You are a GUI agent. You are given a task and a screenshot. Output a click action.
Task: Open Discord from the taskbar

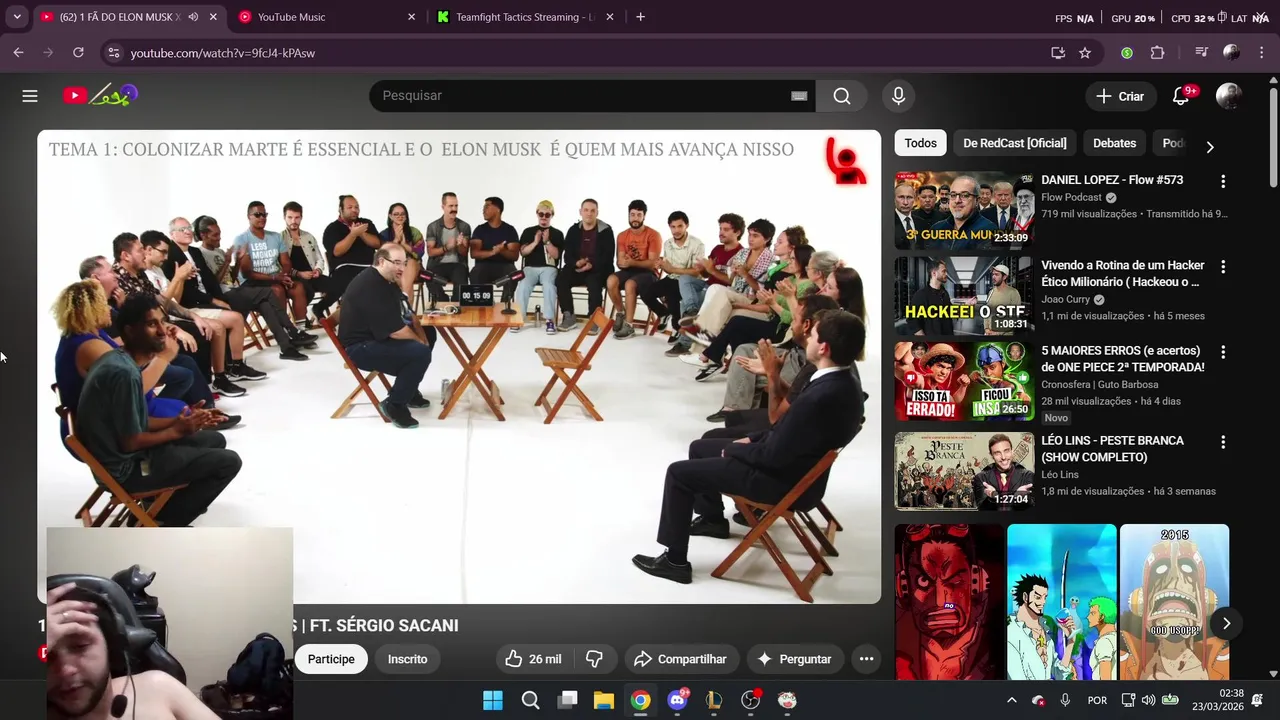(678, 700)
